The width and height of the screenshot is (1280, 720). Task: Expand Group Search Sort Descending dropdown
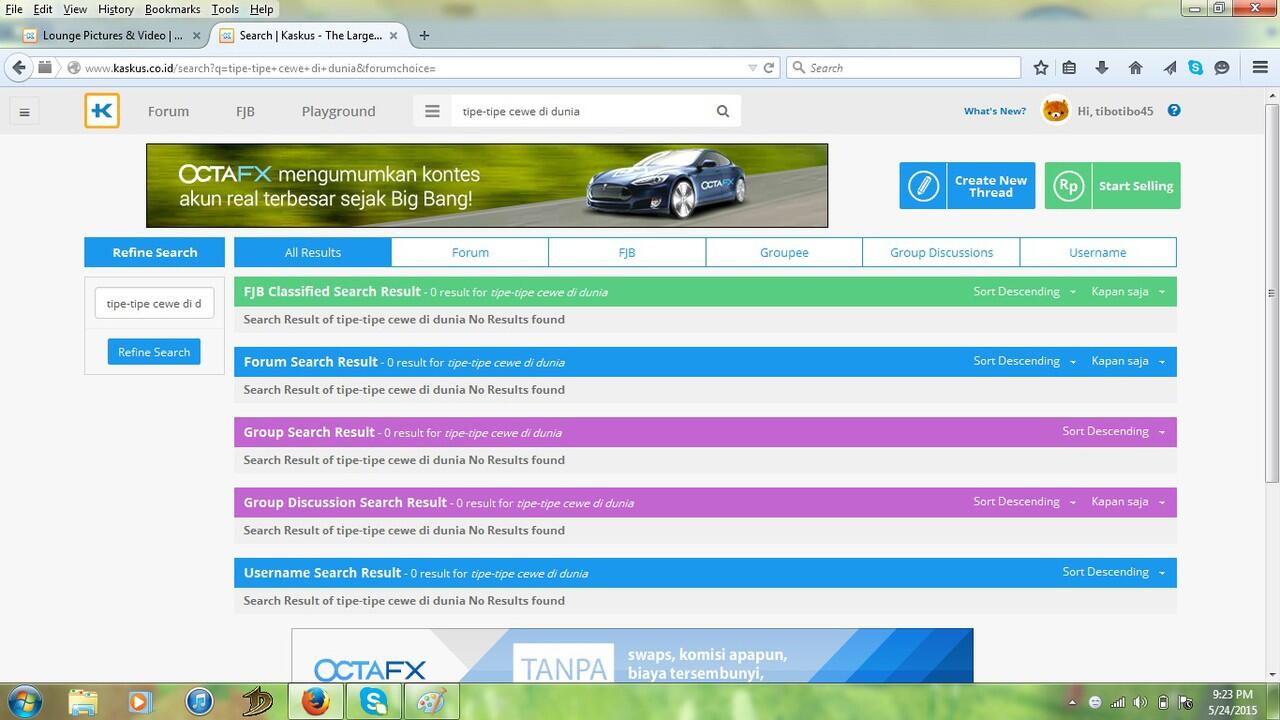click(x=1113, y=431)
